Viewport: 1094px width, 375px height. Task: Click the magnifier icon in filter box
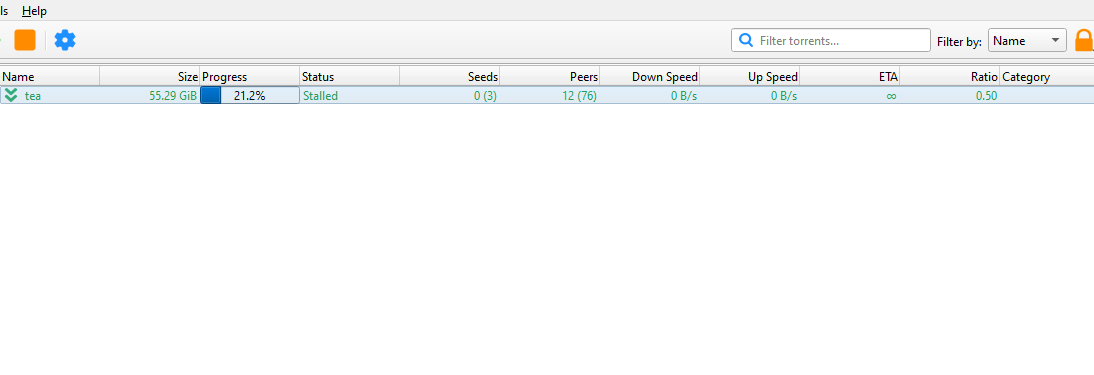[746, 41]
